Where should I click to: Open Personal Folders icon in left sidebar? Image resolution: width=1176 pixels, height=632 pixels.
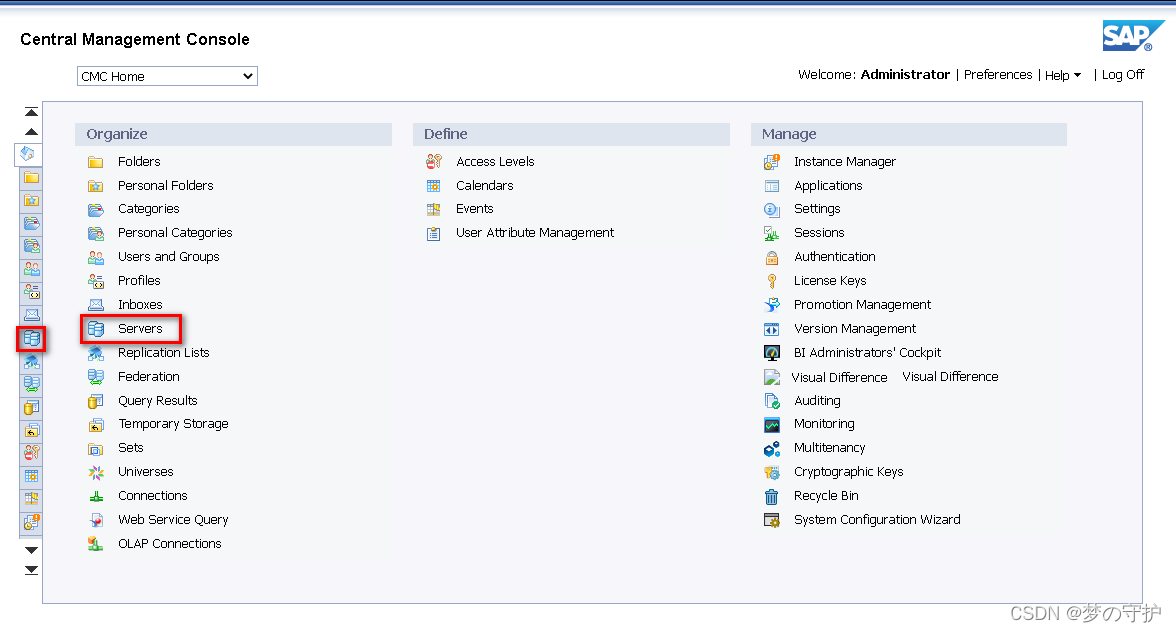click(x=32, y=200)
